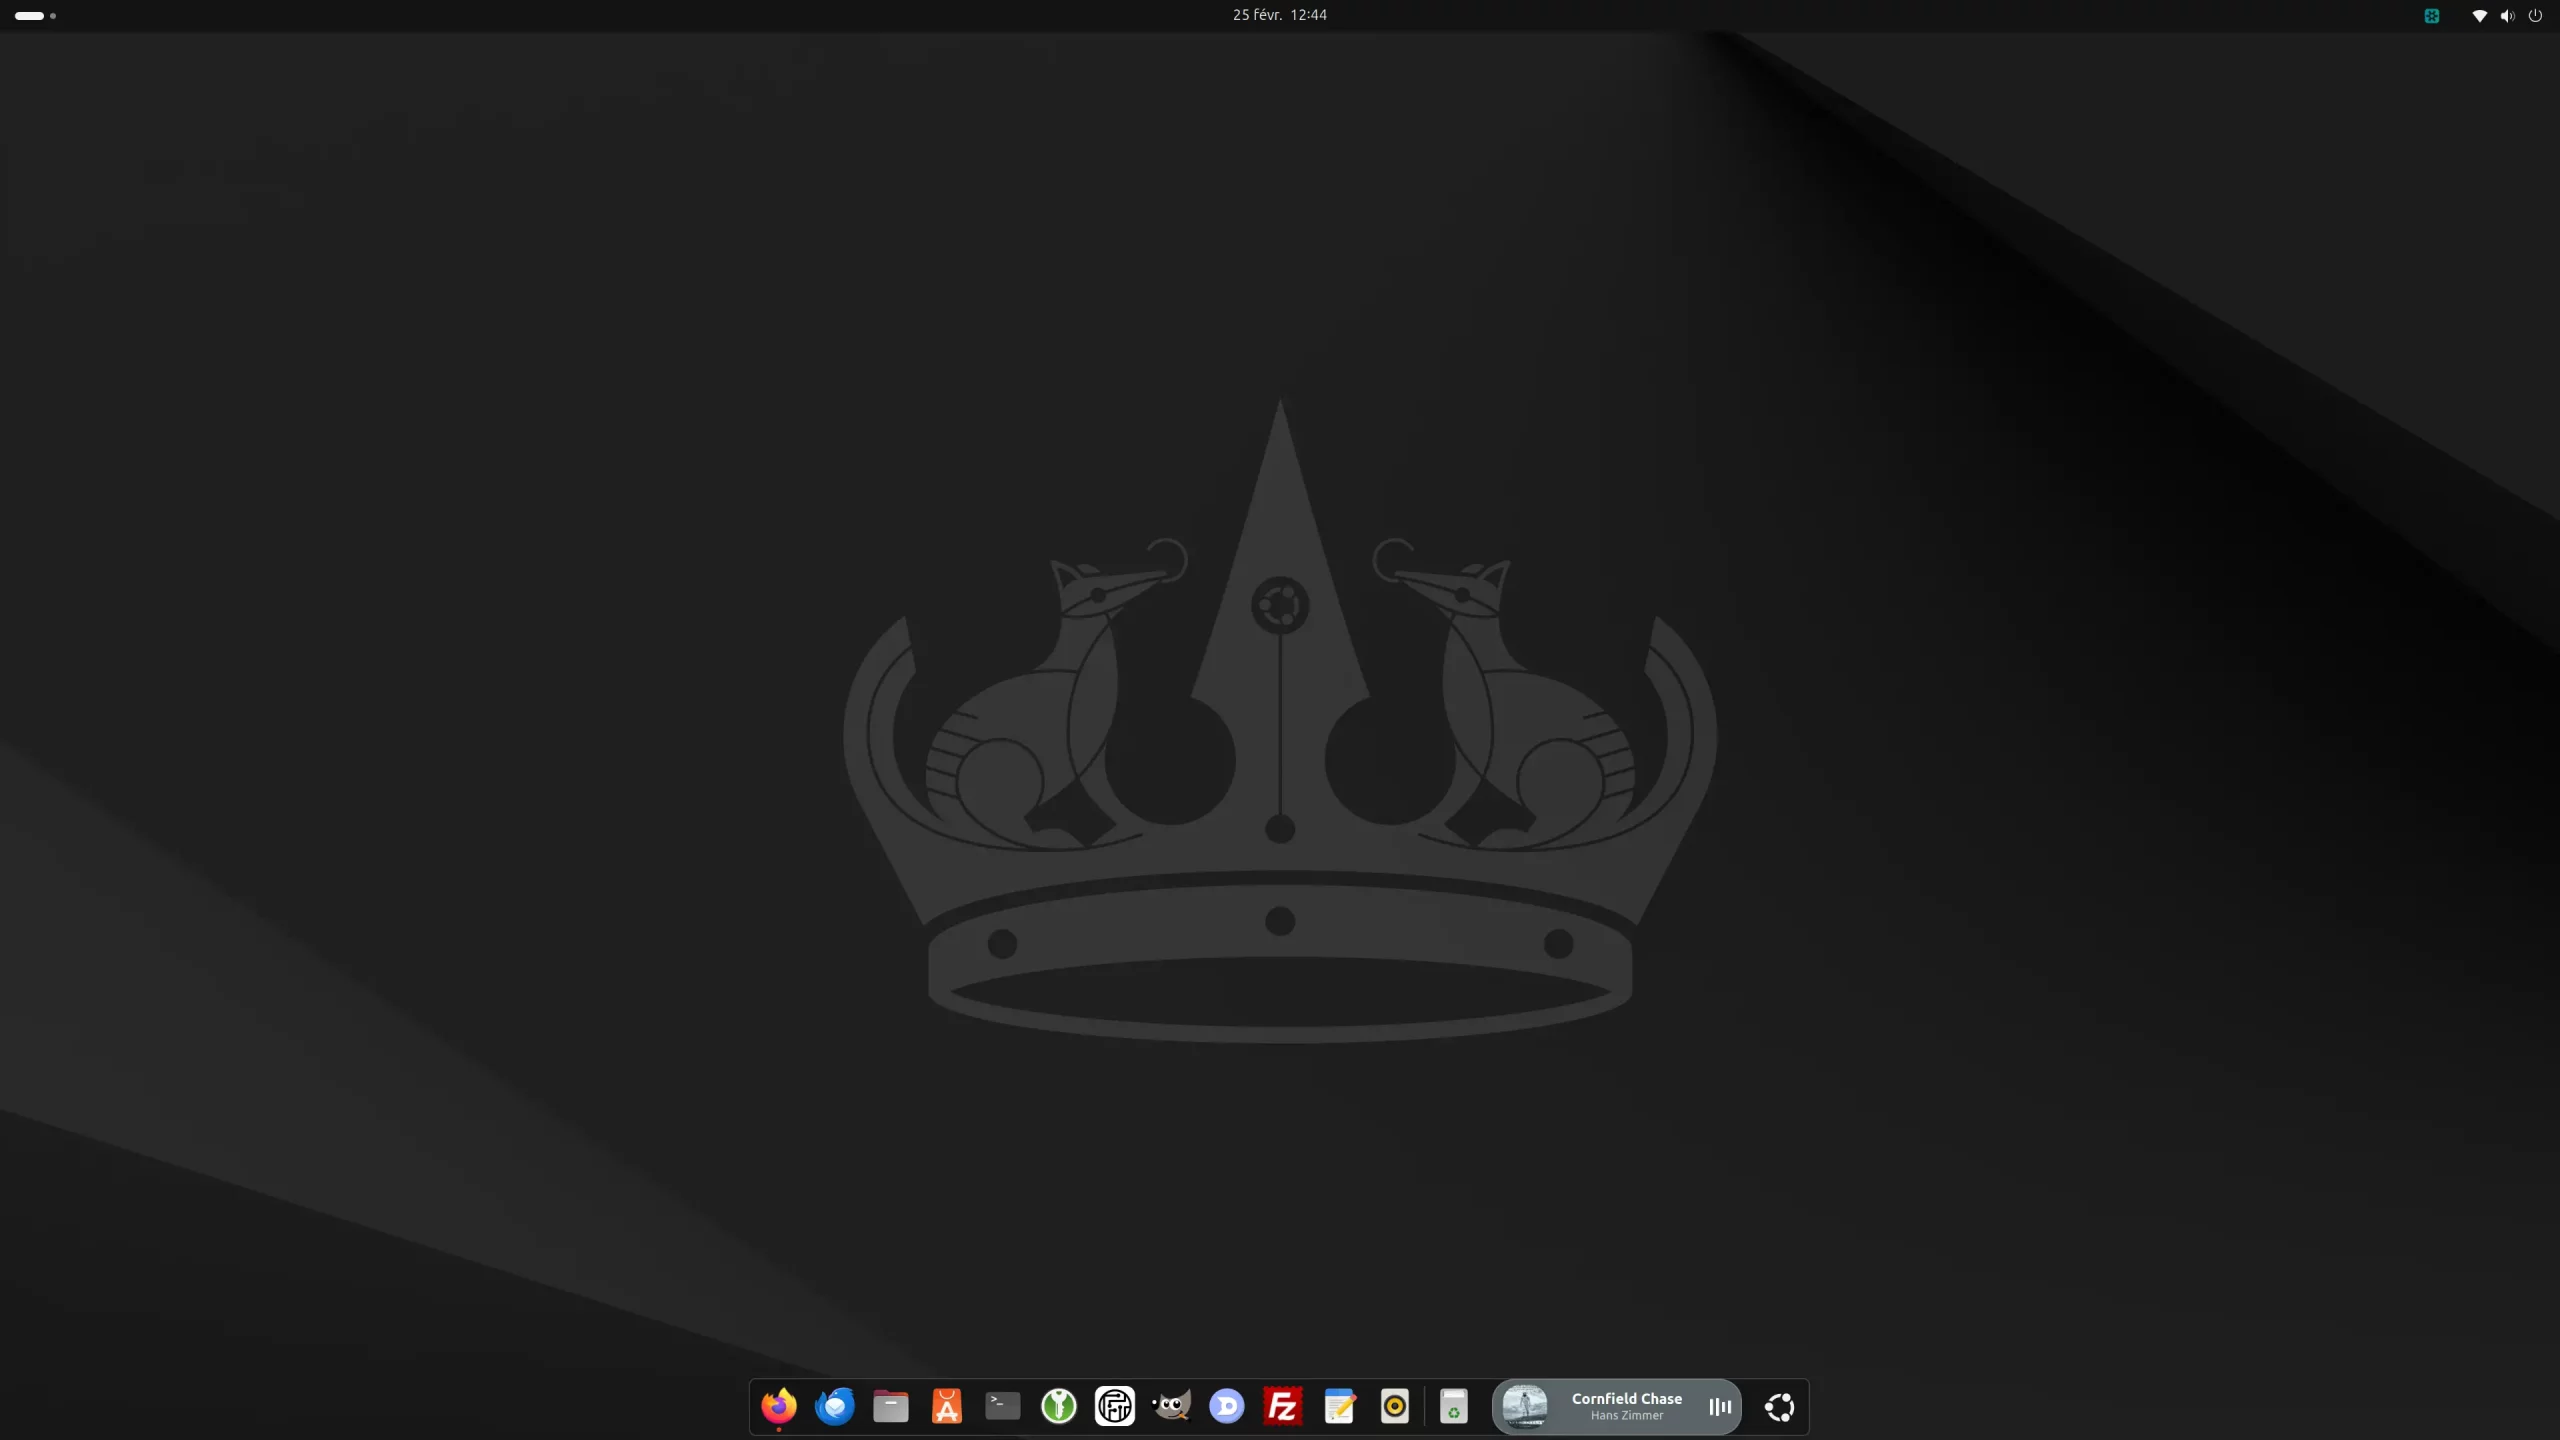Launch the Ubuntu App Center
Screen dimensions: 2560x1440
click(x=946, y=1407)
